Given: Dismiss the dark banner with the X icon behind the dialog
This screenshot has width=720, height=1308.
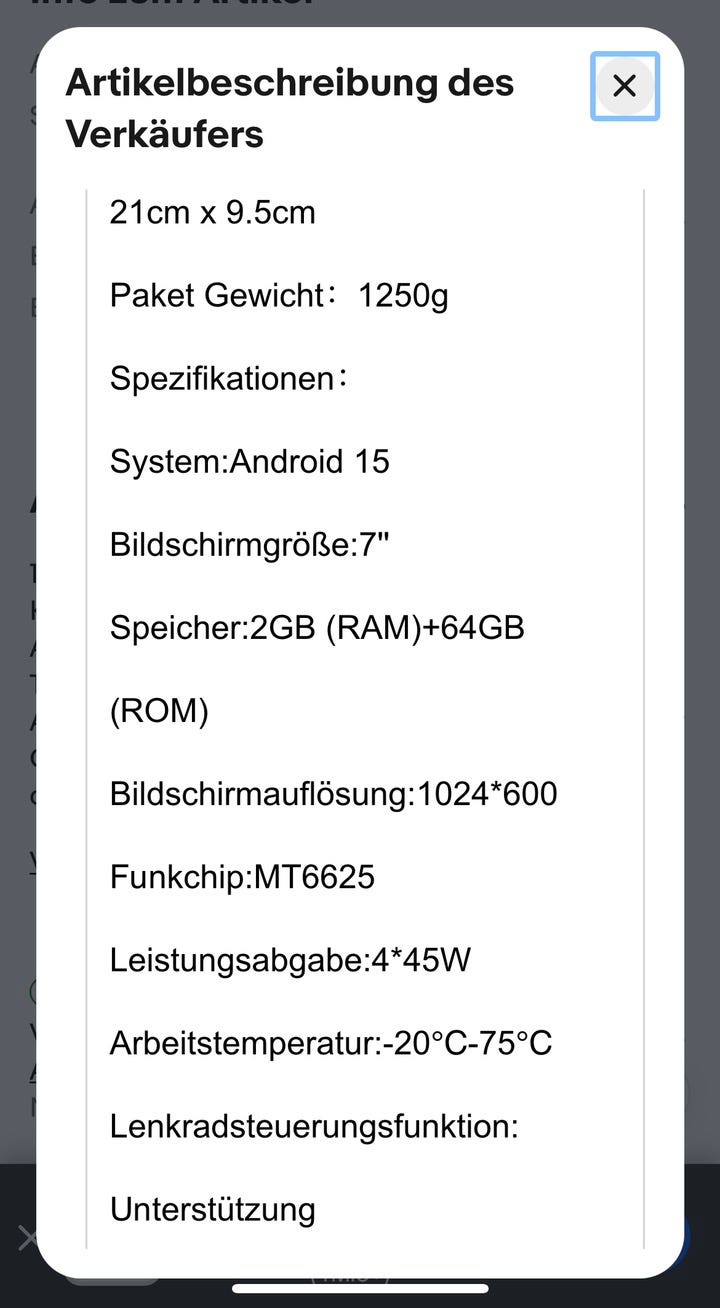Looking at the screenshot, I should [27, 1240].
